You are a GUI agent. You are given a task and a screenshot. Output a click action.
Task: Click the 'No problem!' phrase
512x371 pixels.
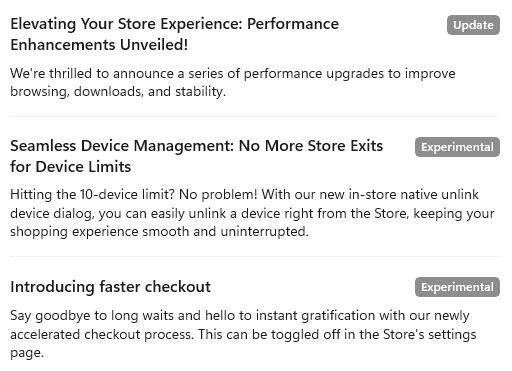point(218,195)
